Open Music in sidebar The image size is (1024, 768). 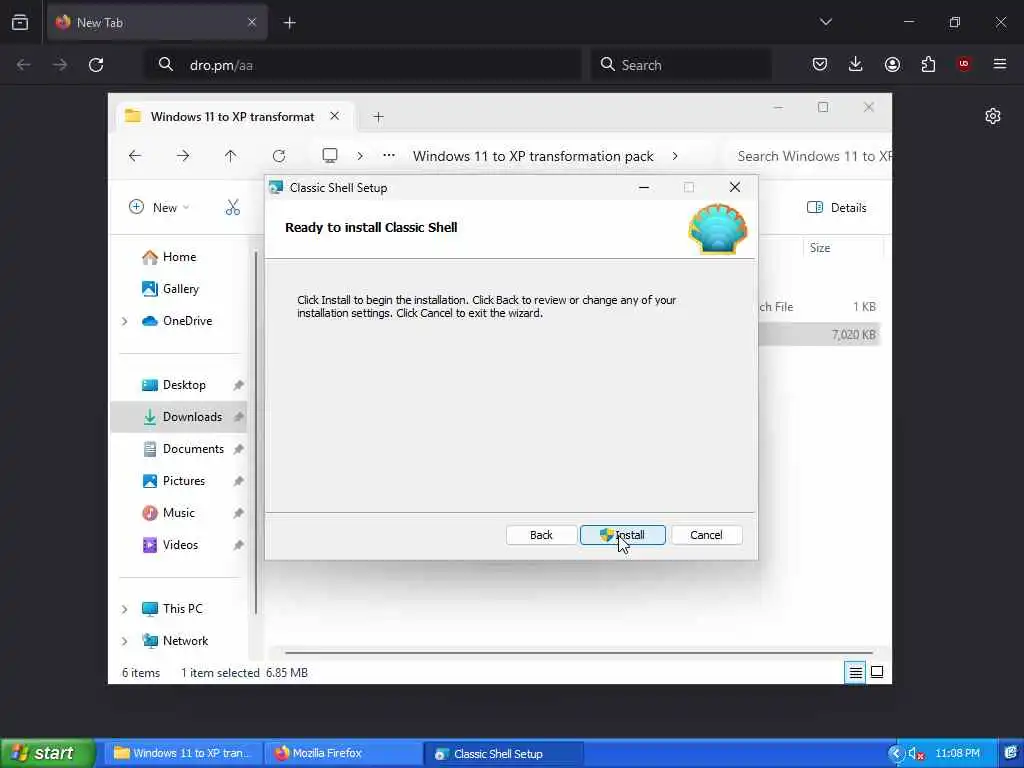pyautogui.click(x=178, y=513)
